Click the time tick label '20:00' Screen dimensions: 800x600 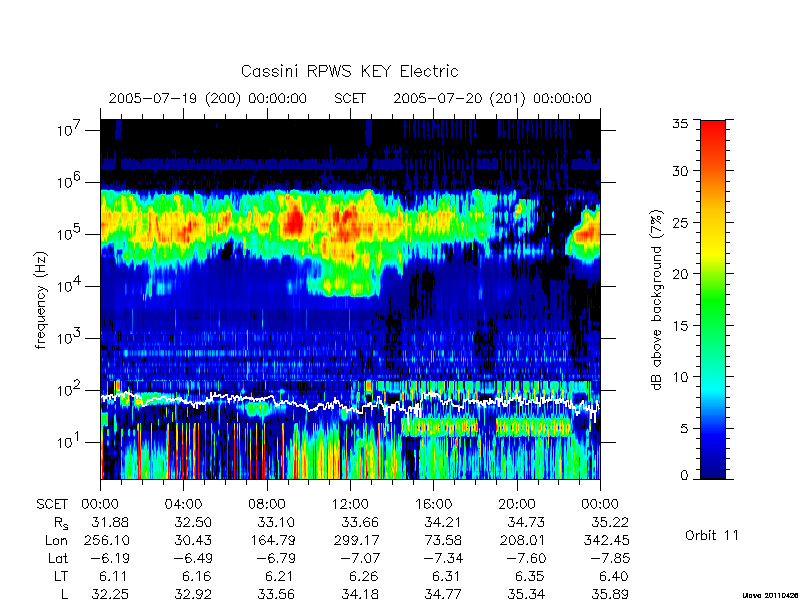517,504
